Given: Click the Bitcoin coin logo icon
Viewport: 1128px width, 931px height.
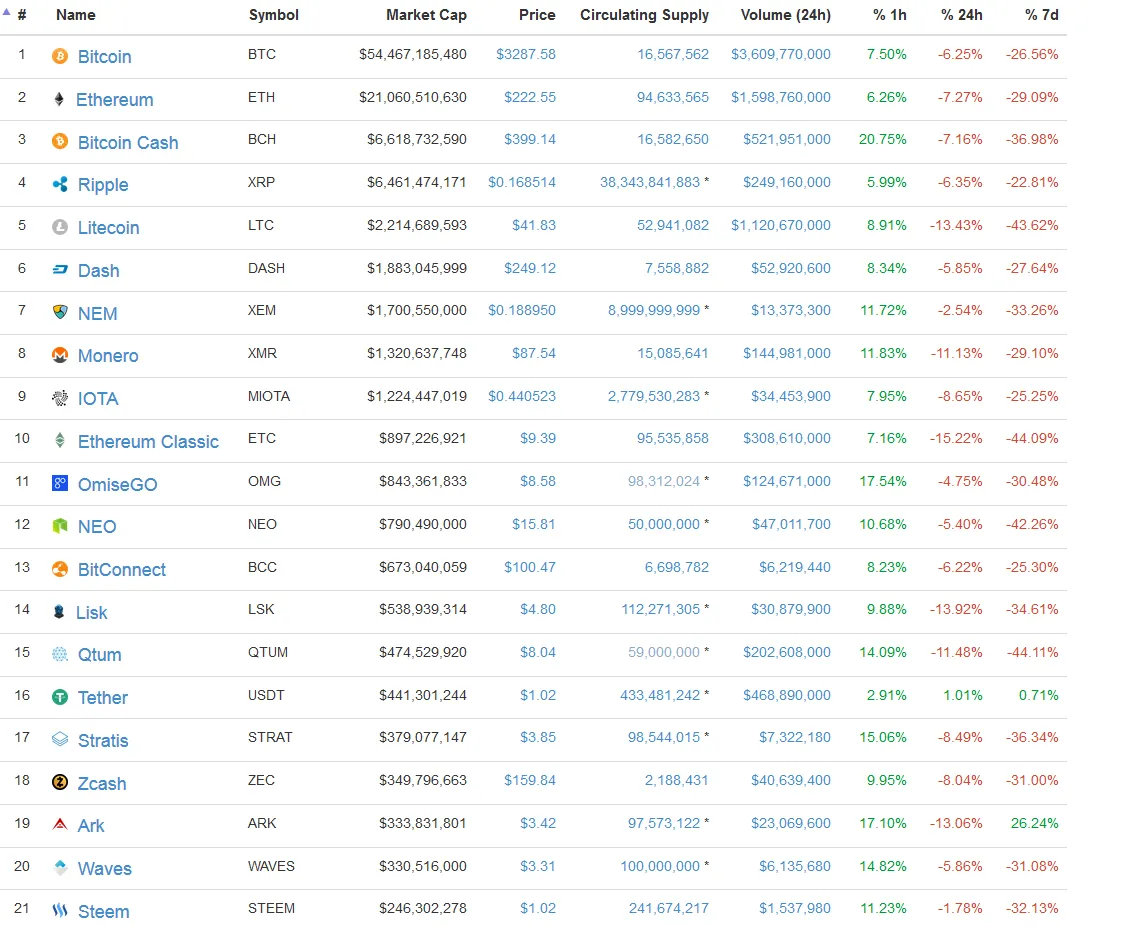Looking at the screenshot, I should (x=60, y=56).
